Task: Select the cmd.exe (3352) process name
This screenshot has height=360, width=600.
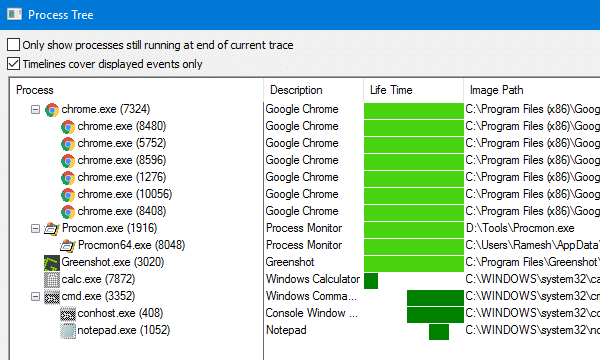Action: (x=98, y=296)
